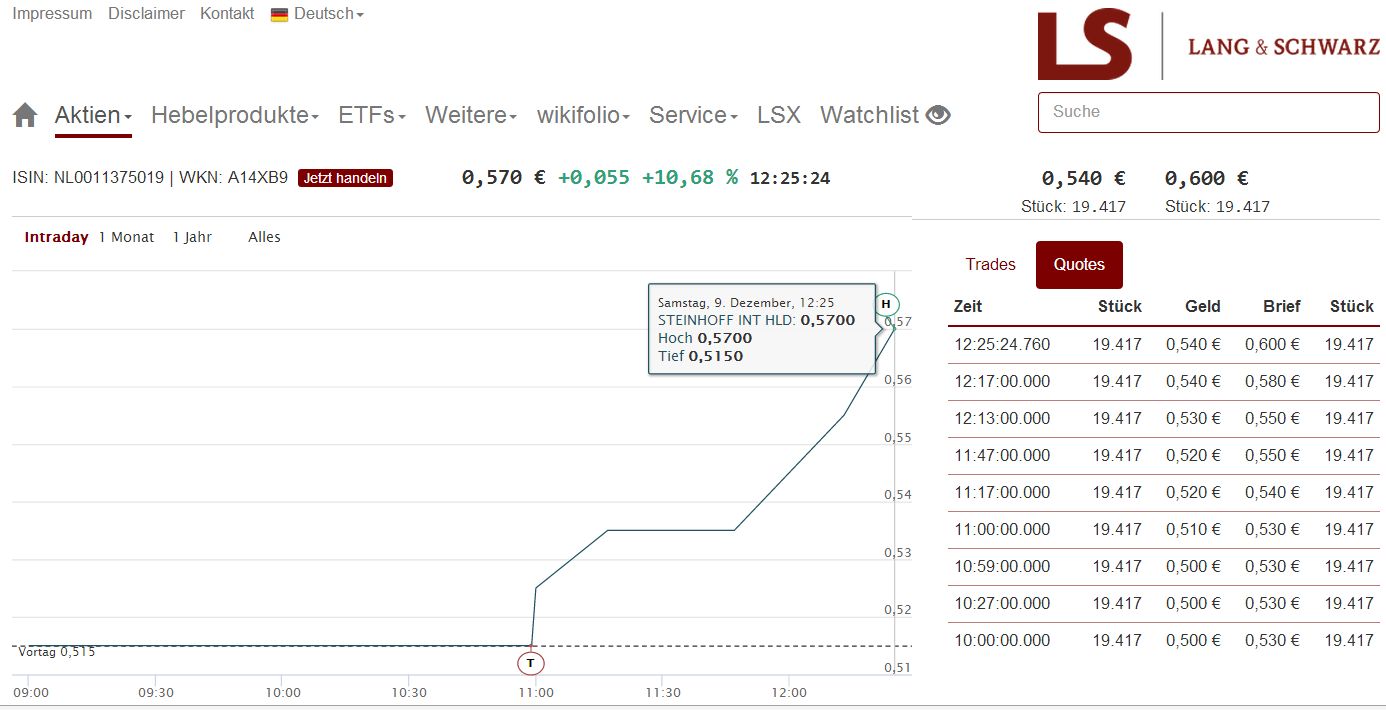Image resolution: width=1386 pixels, height=710 pixels.
Task: Click the Zeit column header
Action: [968, 307]
